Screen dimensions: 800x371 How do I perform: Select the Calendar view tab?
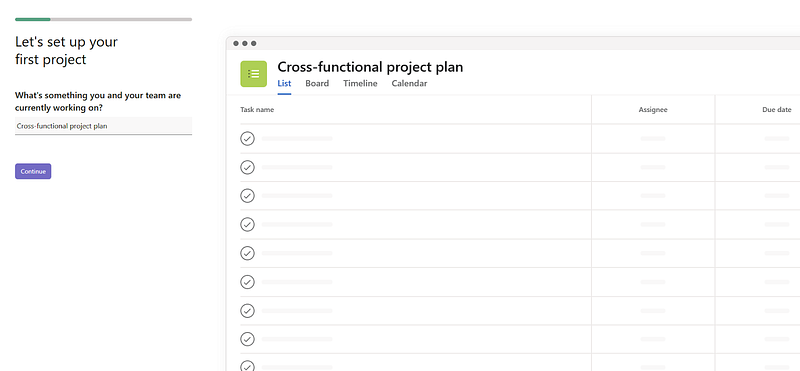click(x=409, y=83)
